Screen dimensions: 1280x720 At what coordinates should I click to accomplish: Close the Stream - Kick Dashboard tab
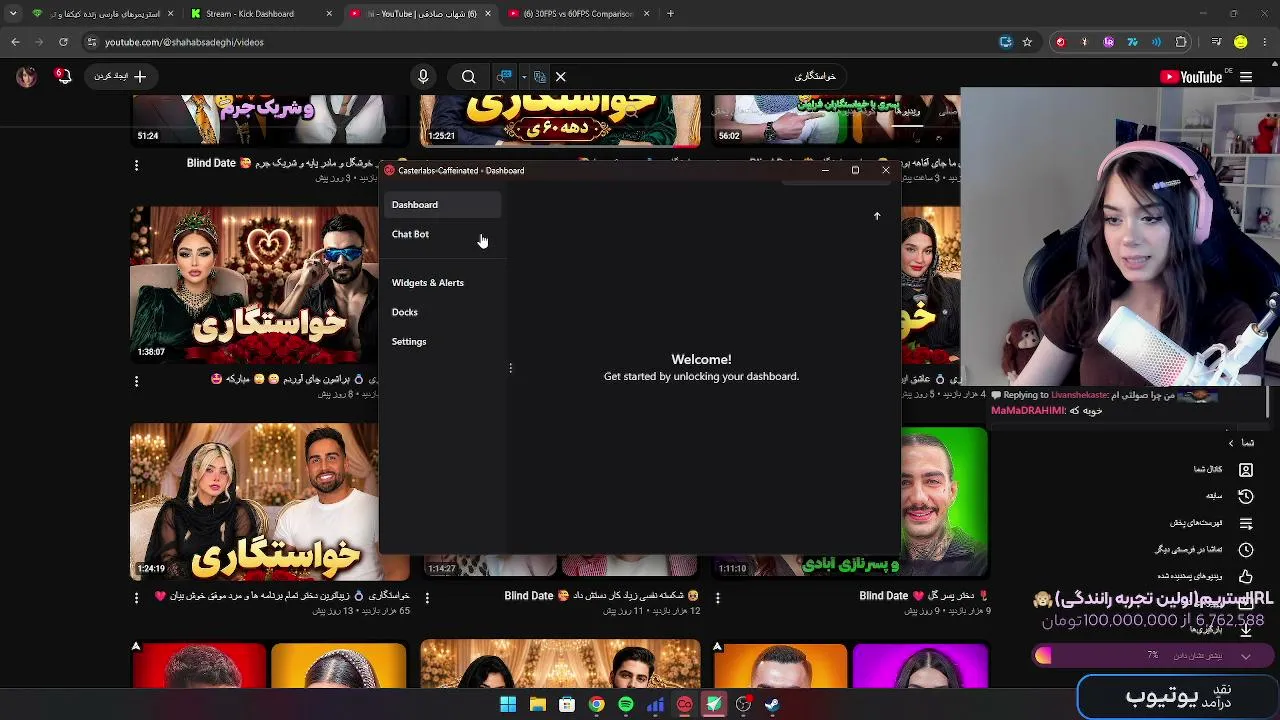pyautogui.click(x=329, y=14)
